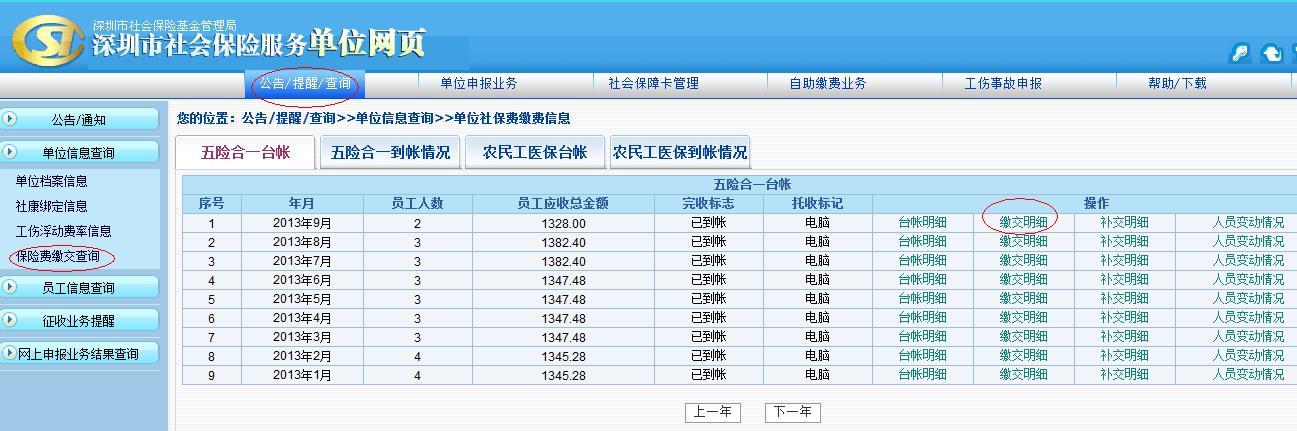Expand the 员工信息查询 sidebar section

[79, 288]
